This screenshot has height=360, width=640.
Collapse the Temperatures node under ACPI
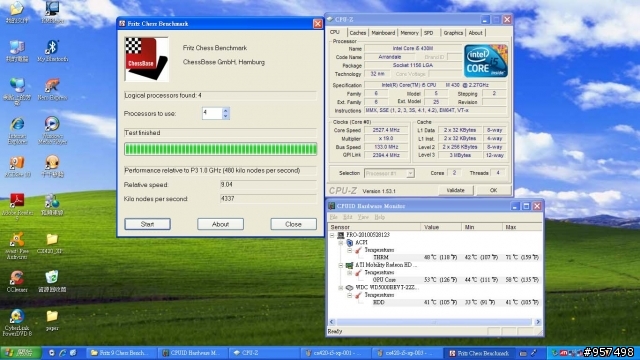350,250
